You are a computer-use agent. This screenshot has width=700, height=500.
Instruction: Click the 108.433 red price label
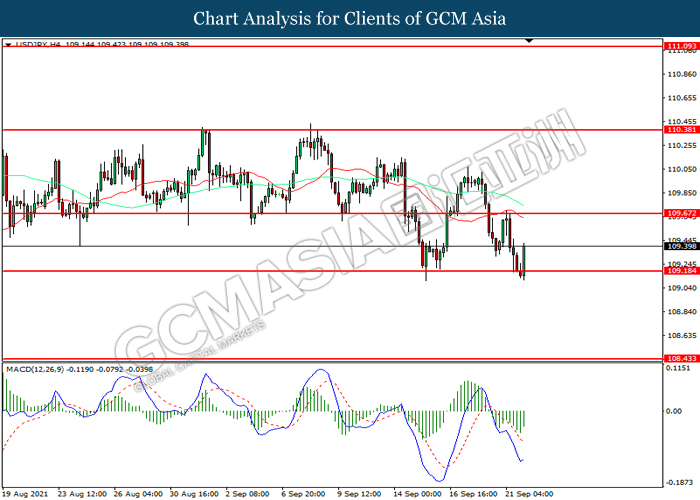coord(682,358)
